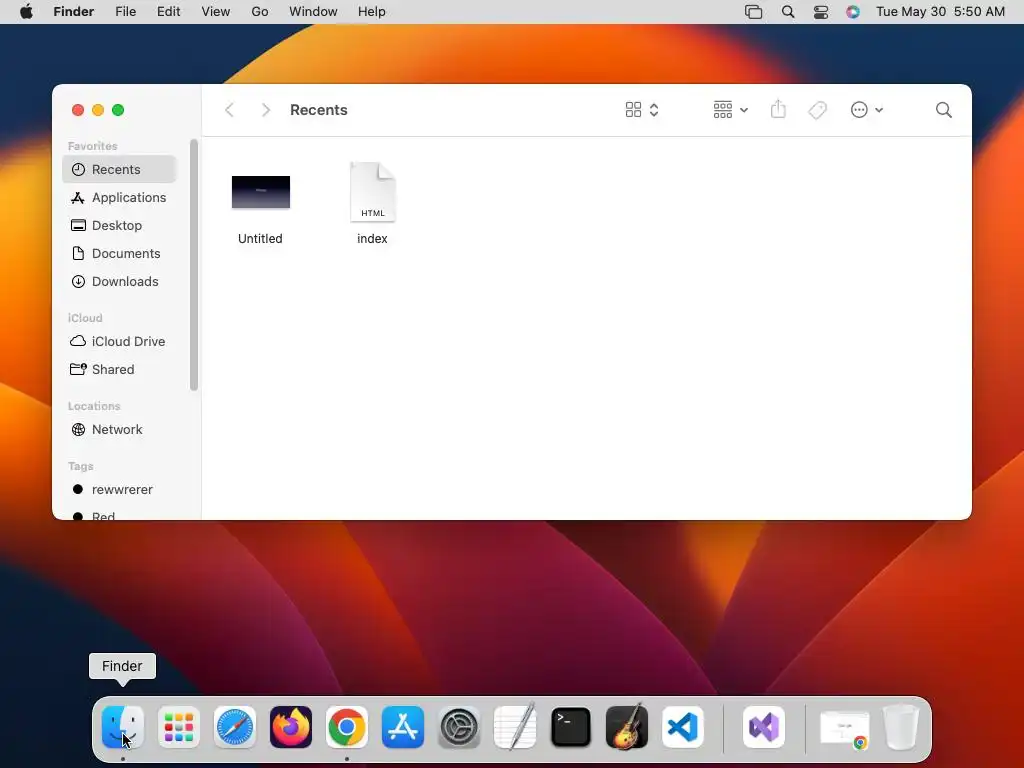
Task: Open the Share toolbar button
Action: tap(778, 109)
